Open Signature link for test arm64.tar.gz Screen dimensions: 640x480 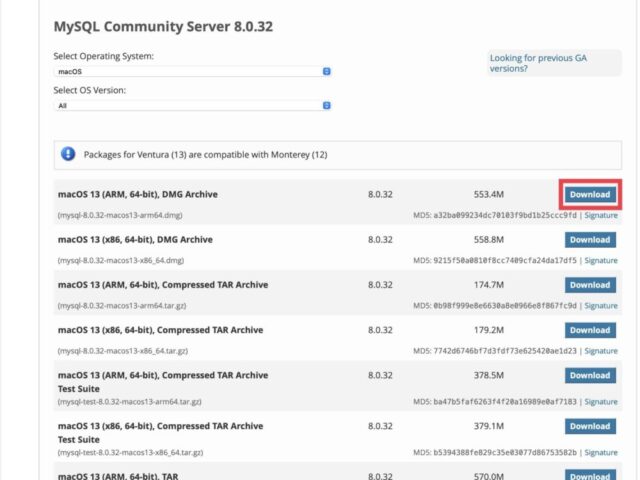click(601, 402)
